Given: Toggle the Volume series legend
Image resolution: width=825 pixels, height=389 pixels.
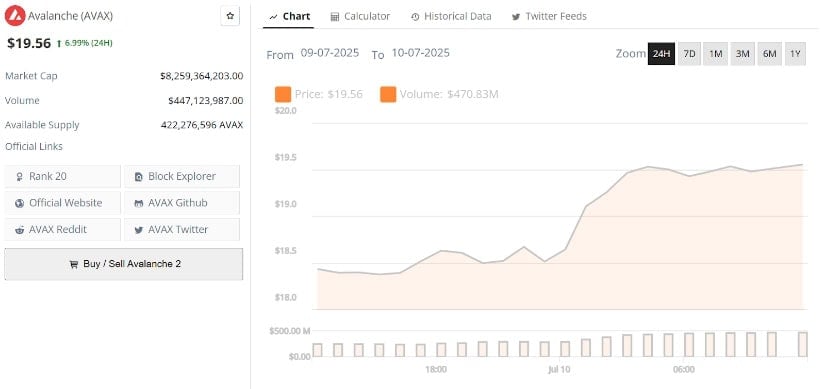Looking at the screenshot, I should point(439,94).
